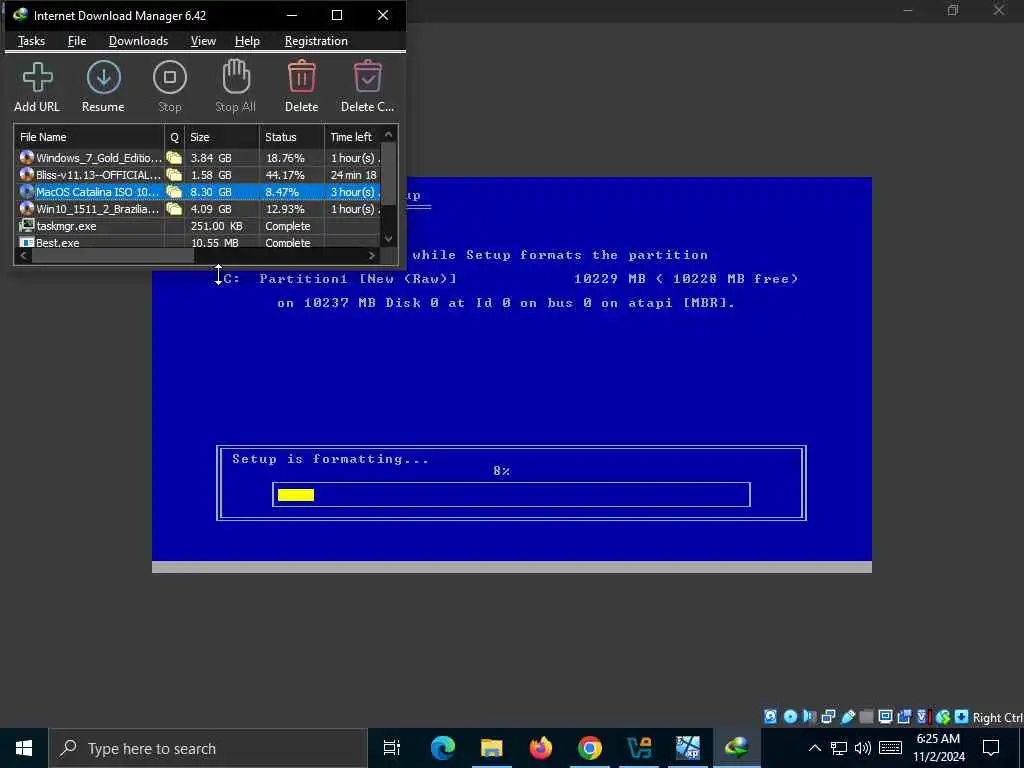Image resolution: width=1024 pixels, height=768 pixels.
Task: Sort downloads by Time left column
Action: [352, 136]
